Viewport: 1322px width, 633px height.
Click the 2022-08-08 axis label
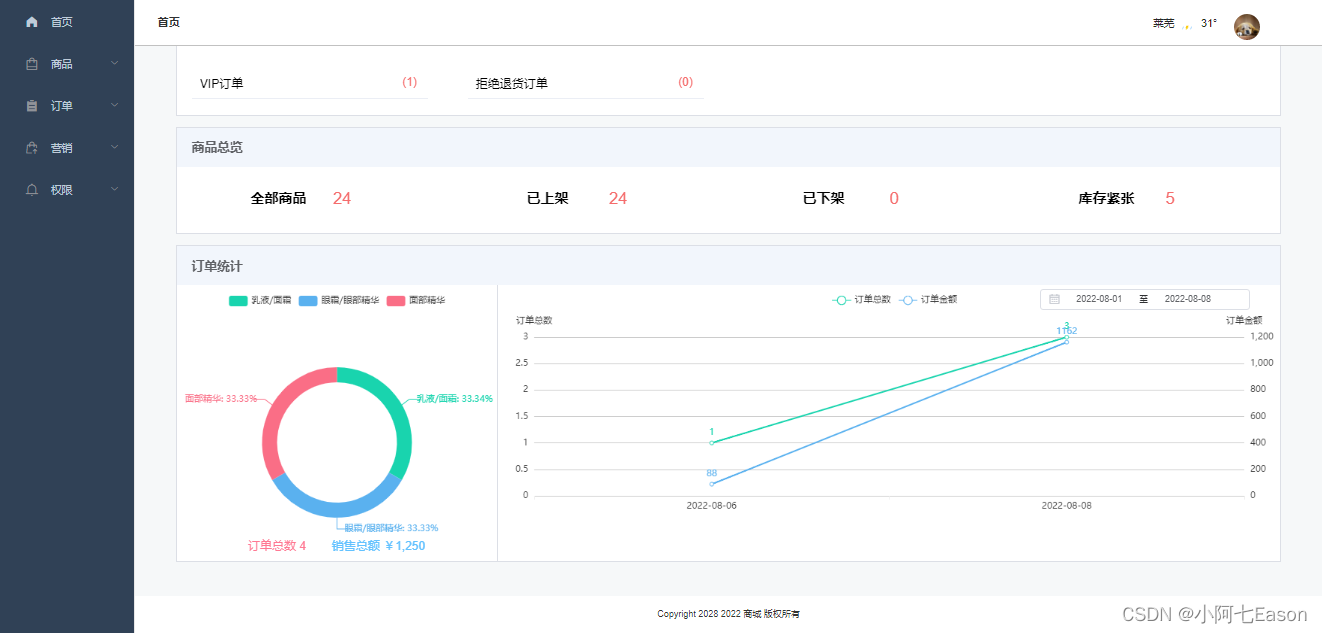tap(1066, 506)
